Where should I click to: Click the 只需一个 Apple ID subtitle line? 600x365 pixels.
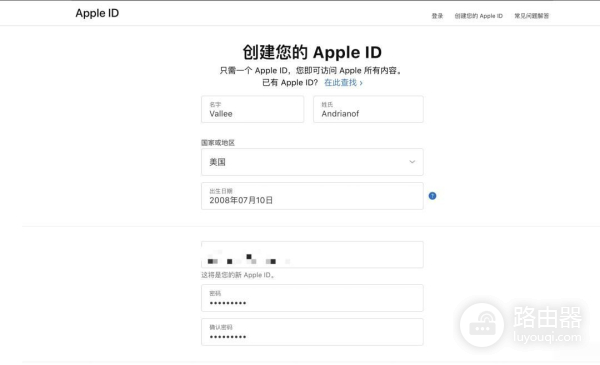point(311,70)
